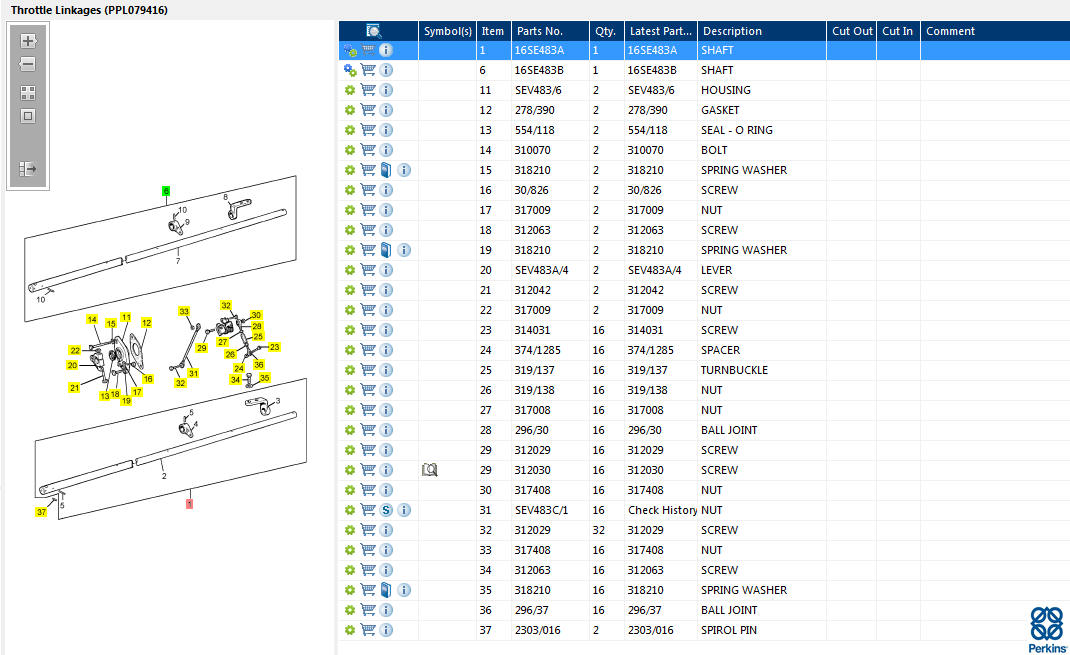1070x655 pixels.
Task: Sort table by Description column header
Action: [x=731, y=31]
